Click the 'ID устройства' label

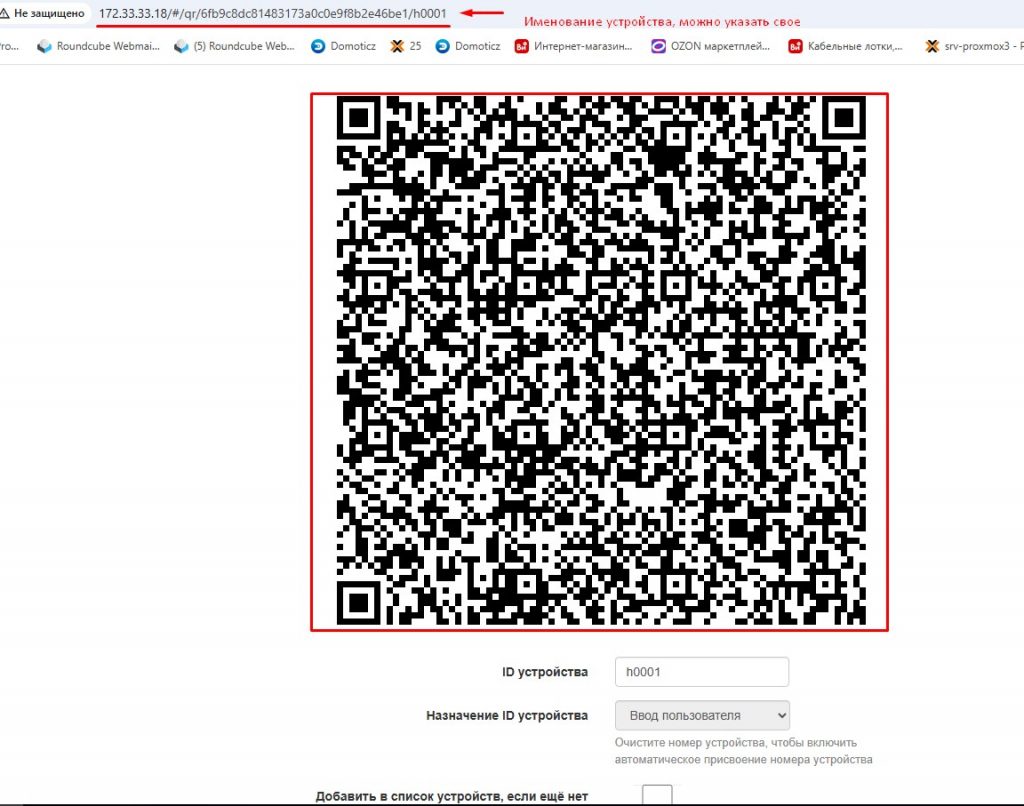[545, 672]
